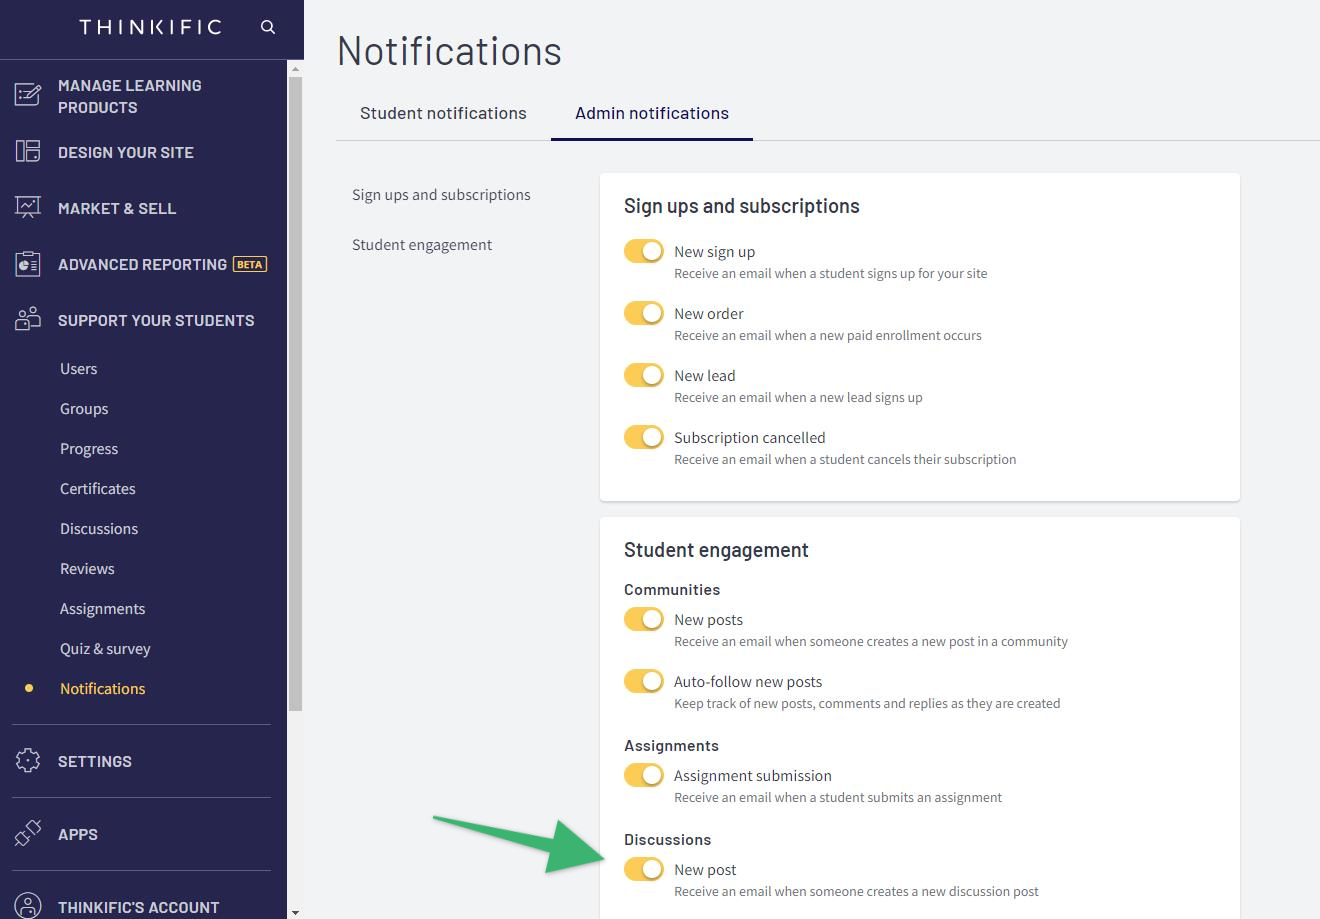Click the 'Communities' subheading
Screen dimensions: 1320x919
672,590
